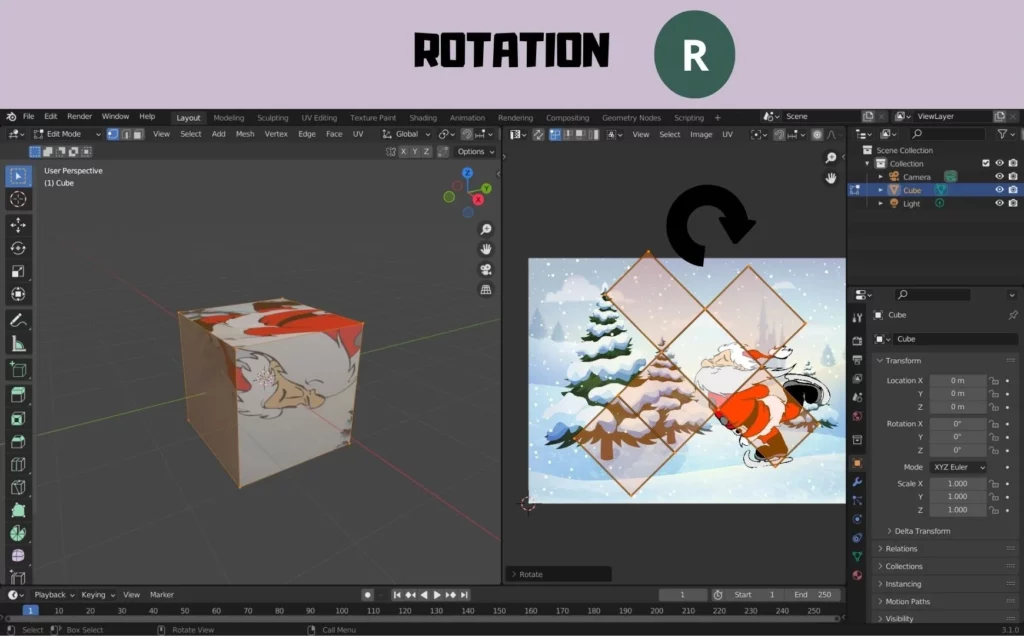The image size is (1024, 636).
Task: Open the Material properties tab icon
Action: click(857, 575)
